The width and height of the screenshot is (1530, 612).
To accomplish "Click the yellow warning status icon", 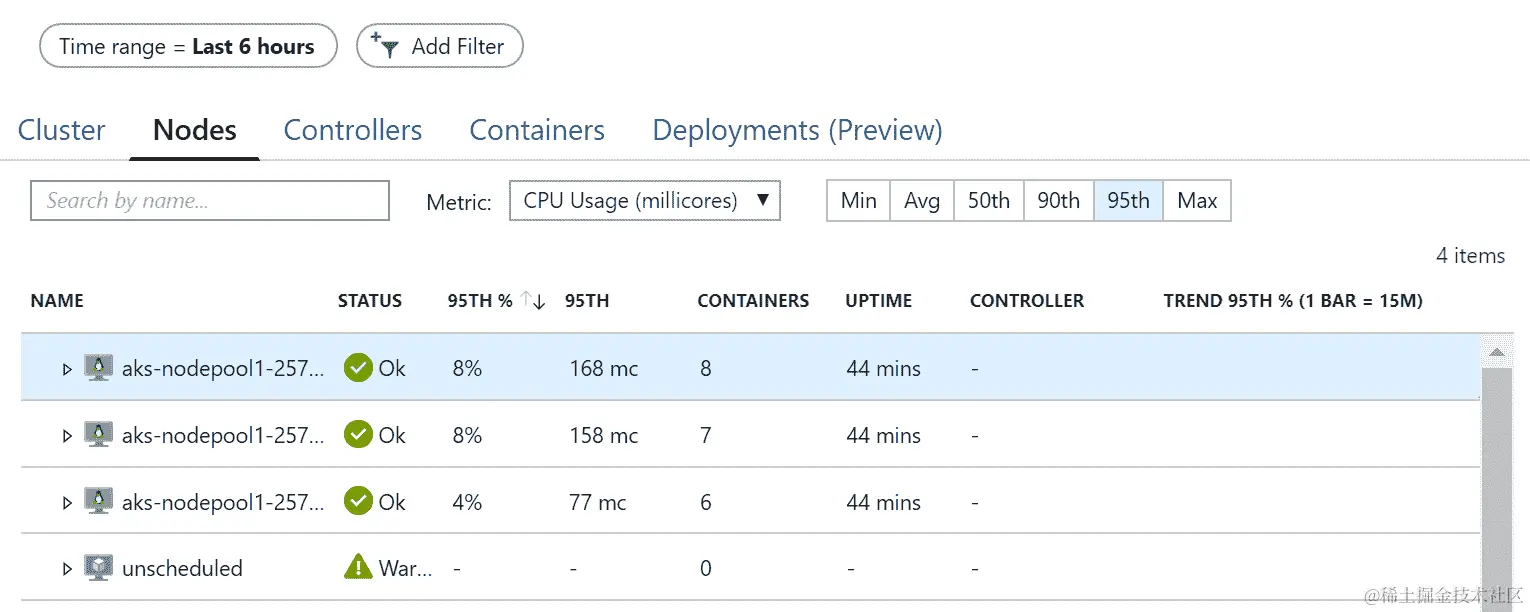I will tap(358, 568).
